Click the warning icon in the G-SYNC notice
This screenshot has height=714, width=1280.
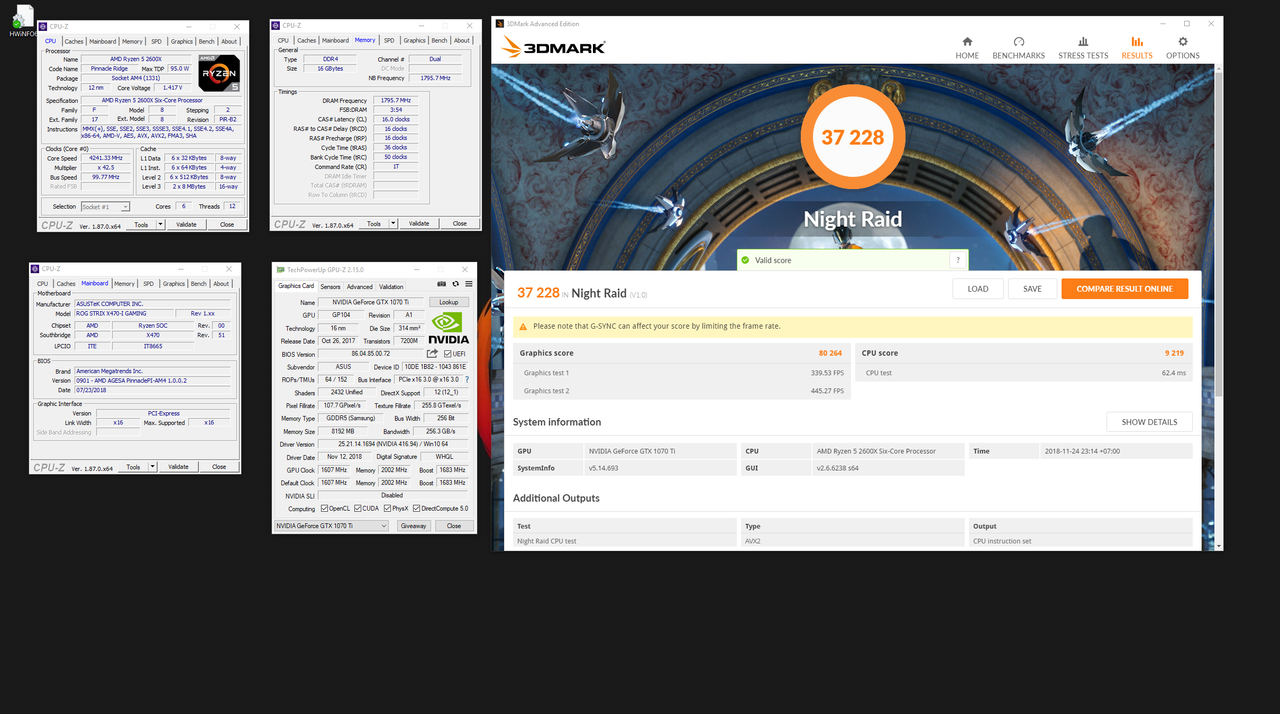tap(523, 326)
